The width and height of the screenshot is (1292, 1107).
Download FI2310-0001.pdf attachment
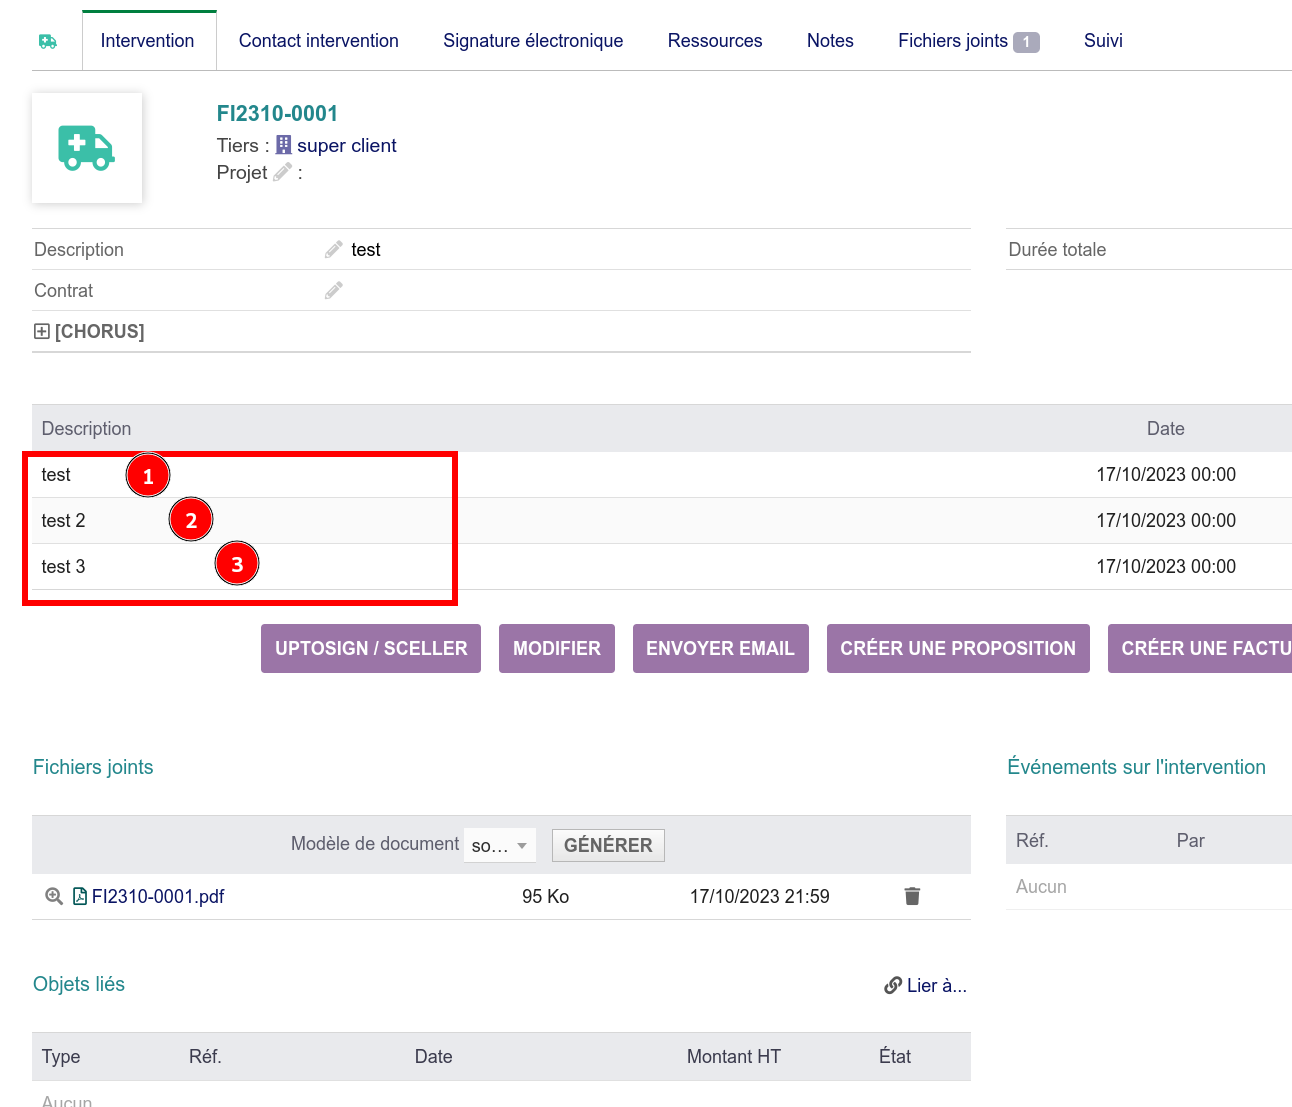(x=158, y=896)
